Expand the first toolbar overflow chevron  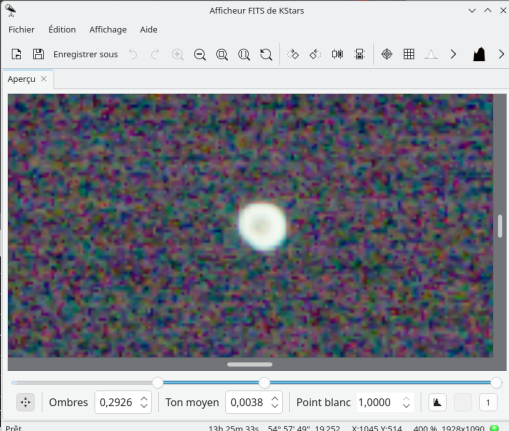(453, 54)
